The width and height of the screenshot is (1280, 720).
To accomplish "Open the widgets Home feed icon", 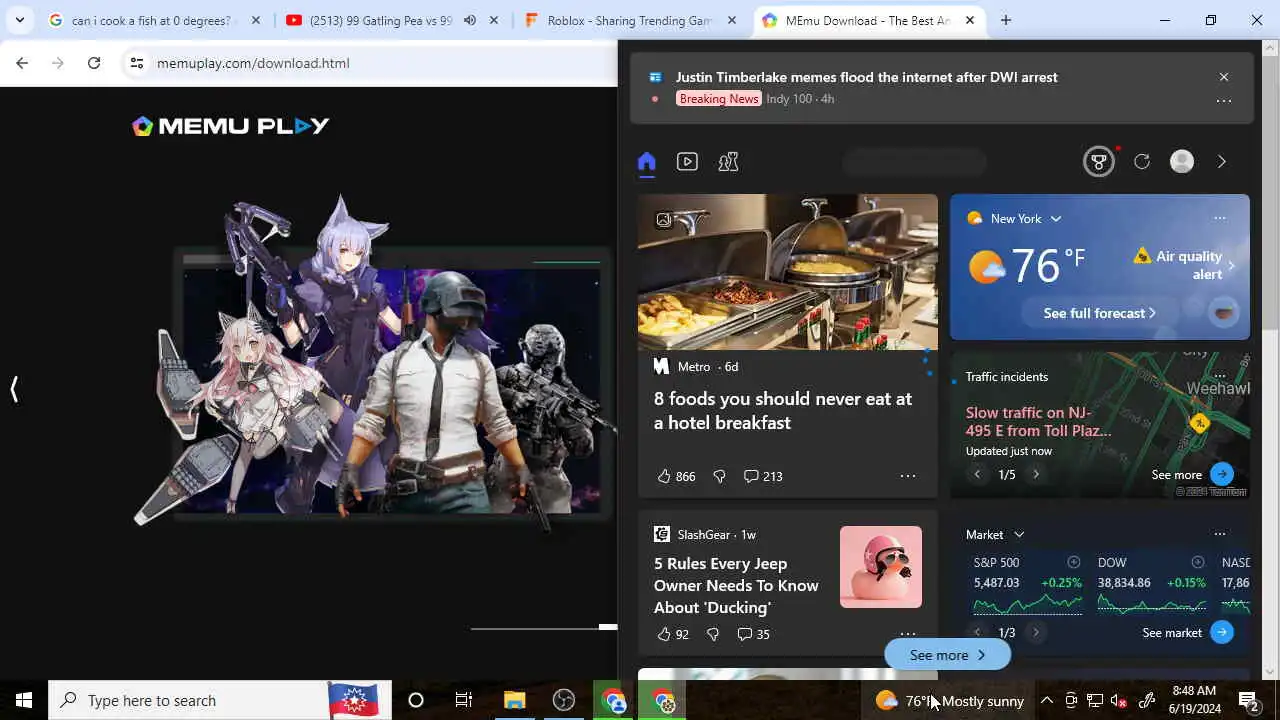I will 646,162.
